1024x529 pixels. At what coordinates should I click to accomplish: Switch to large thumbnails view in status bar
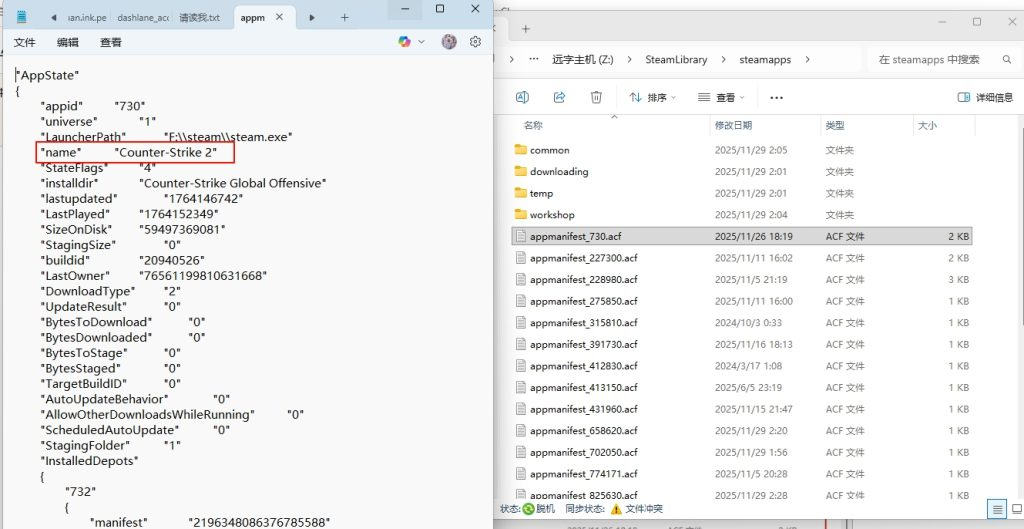click(x=1014, y=509)
